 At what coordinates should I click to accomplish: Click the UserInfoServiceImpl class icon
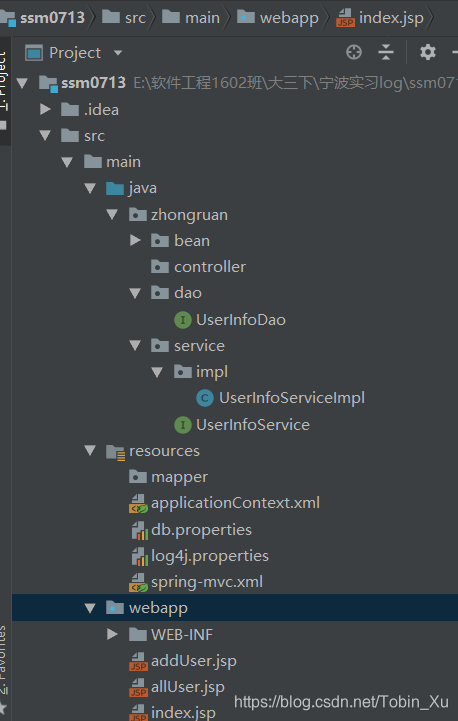pos(205,398)
